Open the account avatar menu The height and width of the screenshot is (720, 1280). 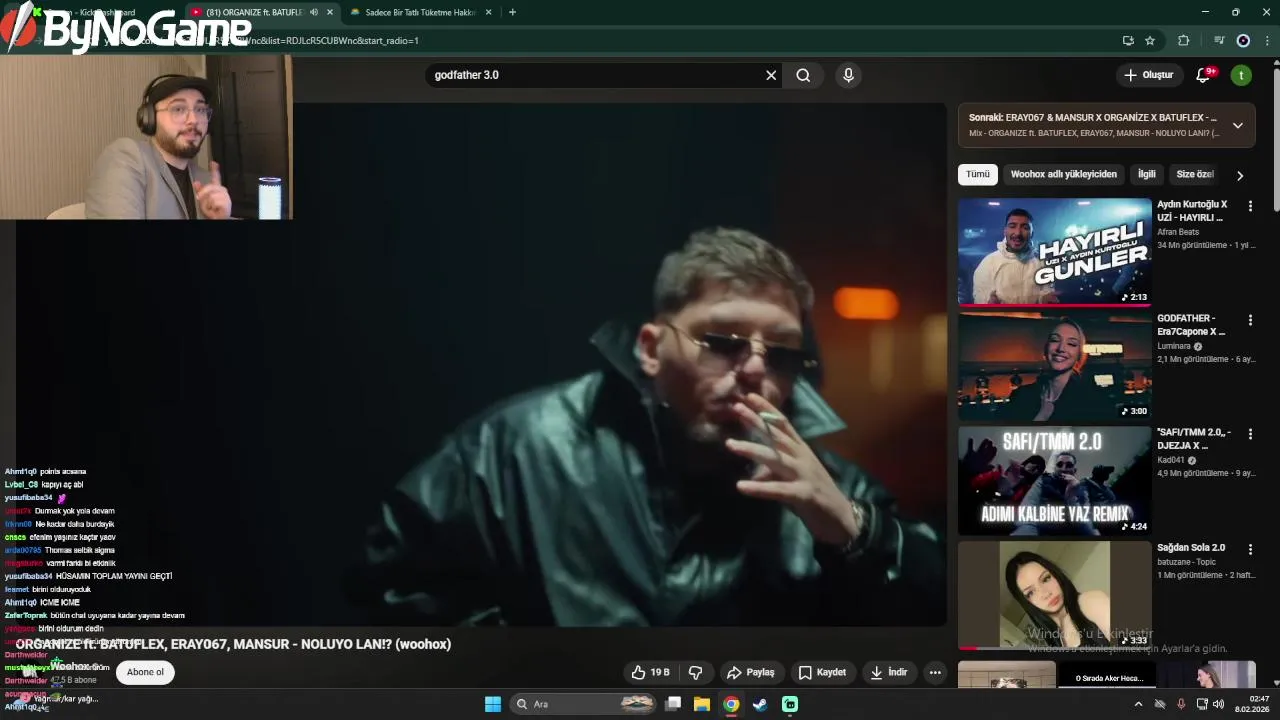pyautogui.click(x=1241, y=75)
